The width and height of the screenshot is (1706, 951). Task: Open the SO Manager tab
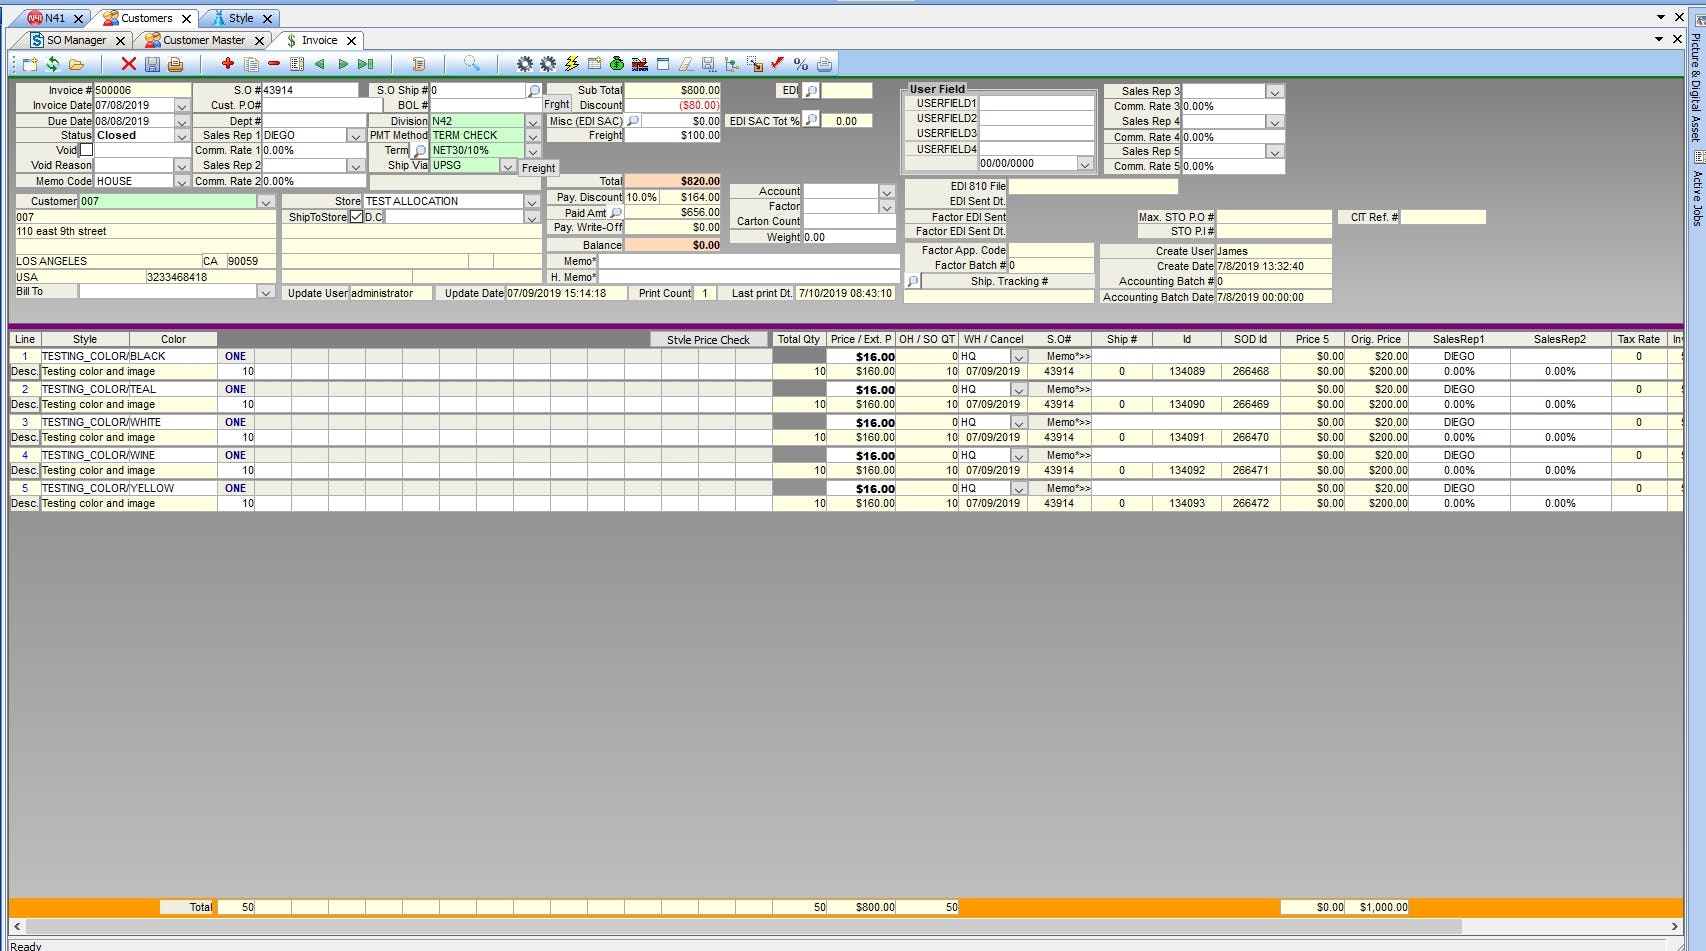point(76,40)
